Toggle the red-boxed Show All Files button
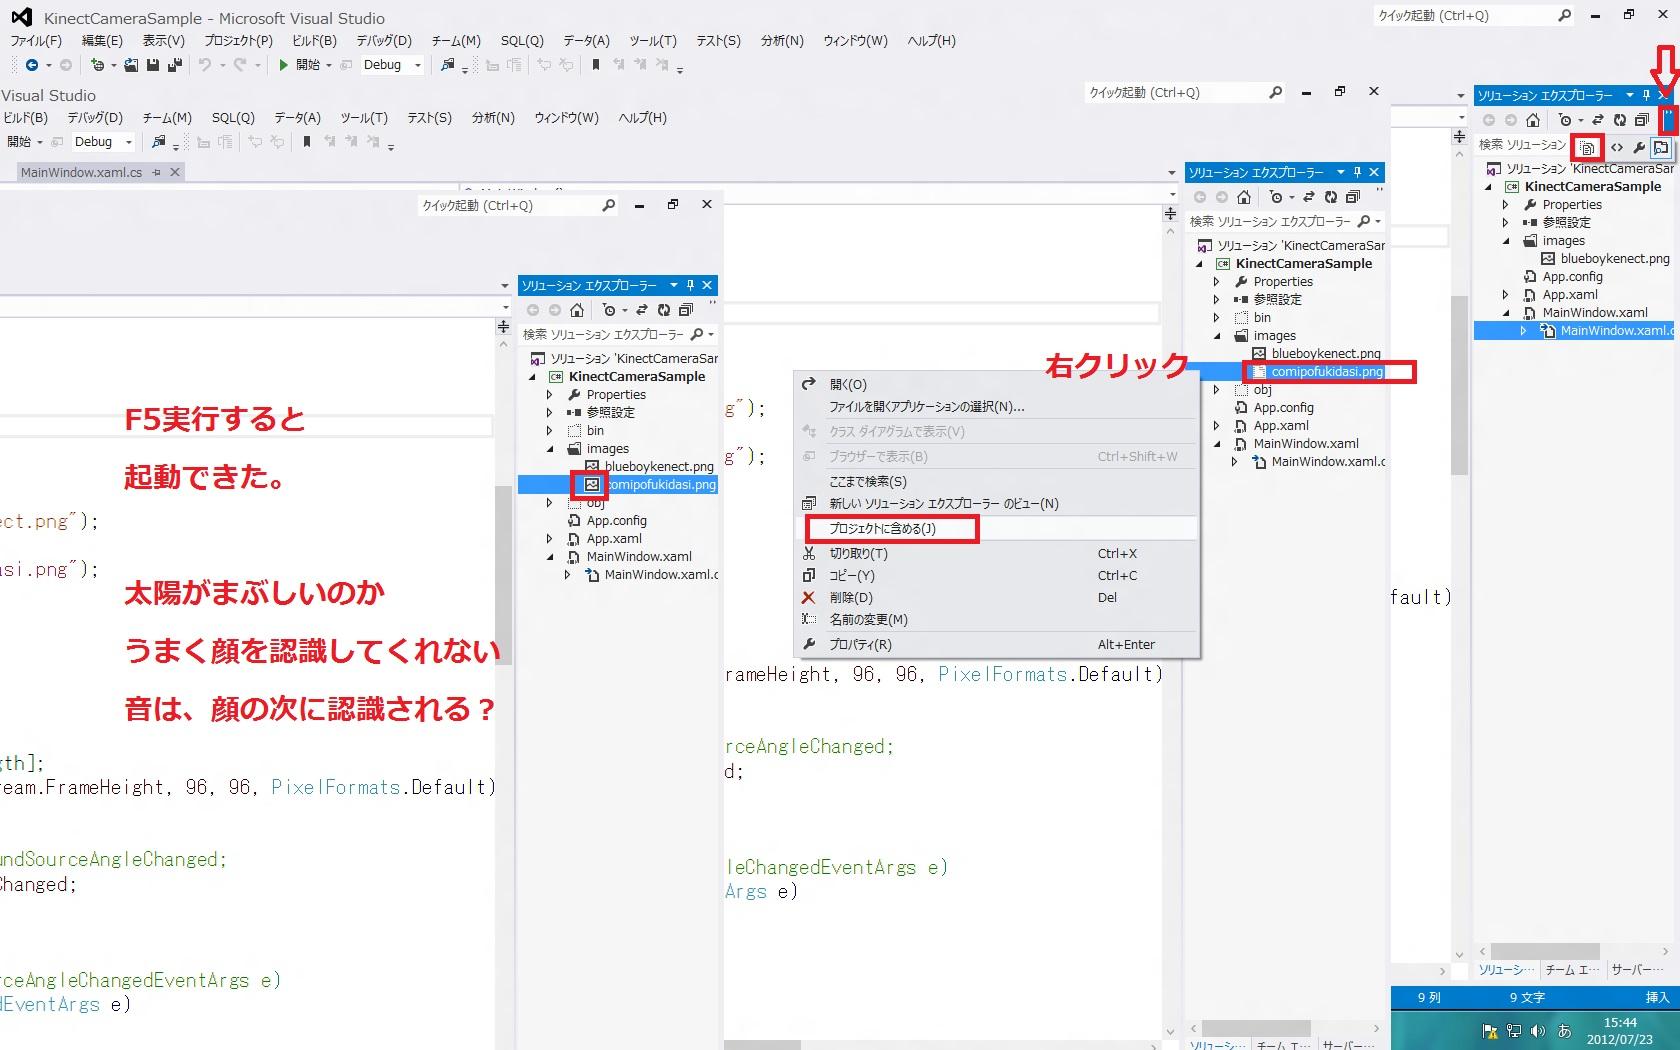 pos(1587,148)
